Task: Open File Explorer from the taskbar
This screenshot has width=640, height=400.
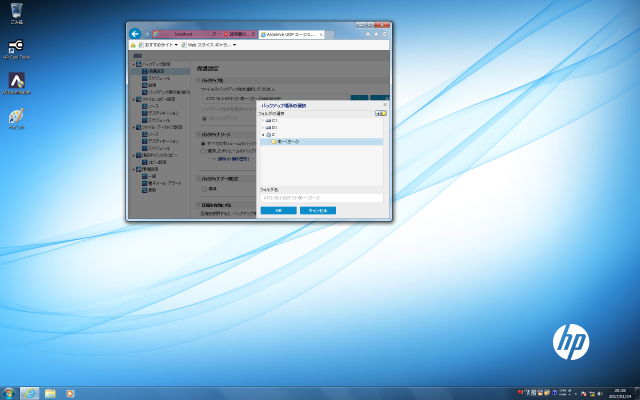Action: (x=50, y=392)
